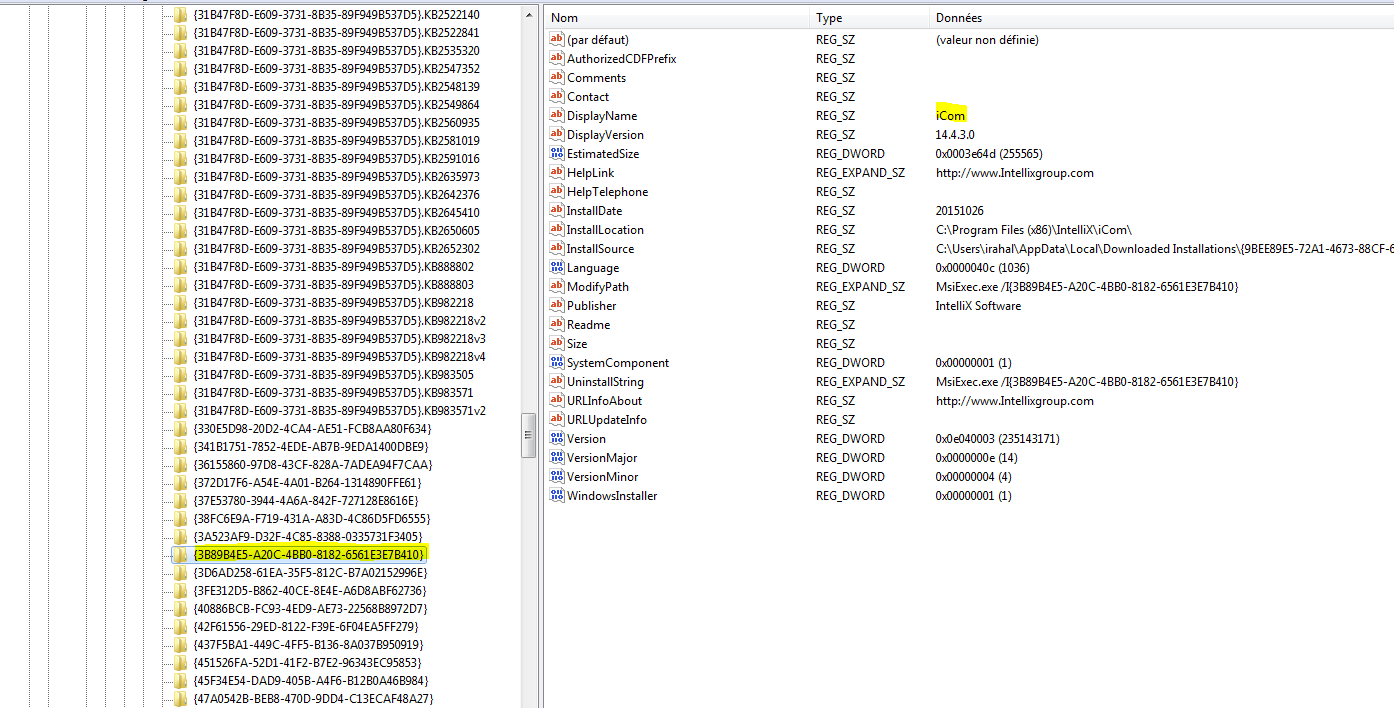Click the DisplayName string value icon
Image resolution: width=1394 pixels, height=708 pixels.
click(x=558, y=116)
